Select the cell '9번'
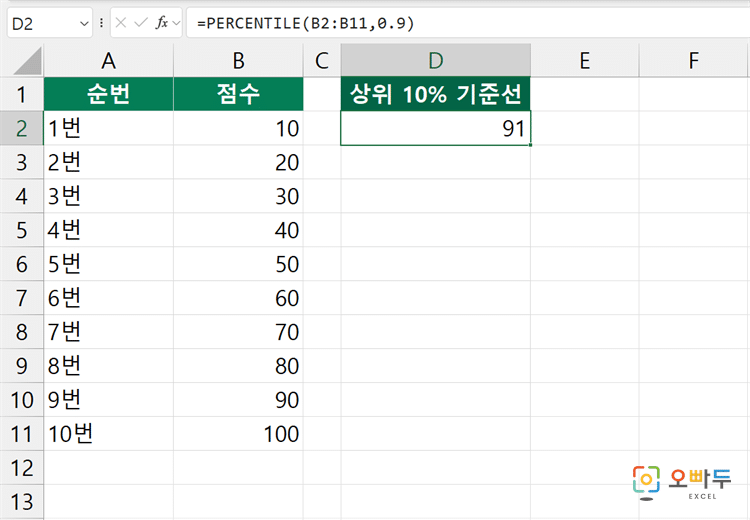 (x=109, y=400)
